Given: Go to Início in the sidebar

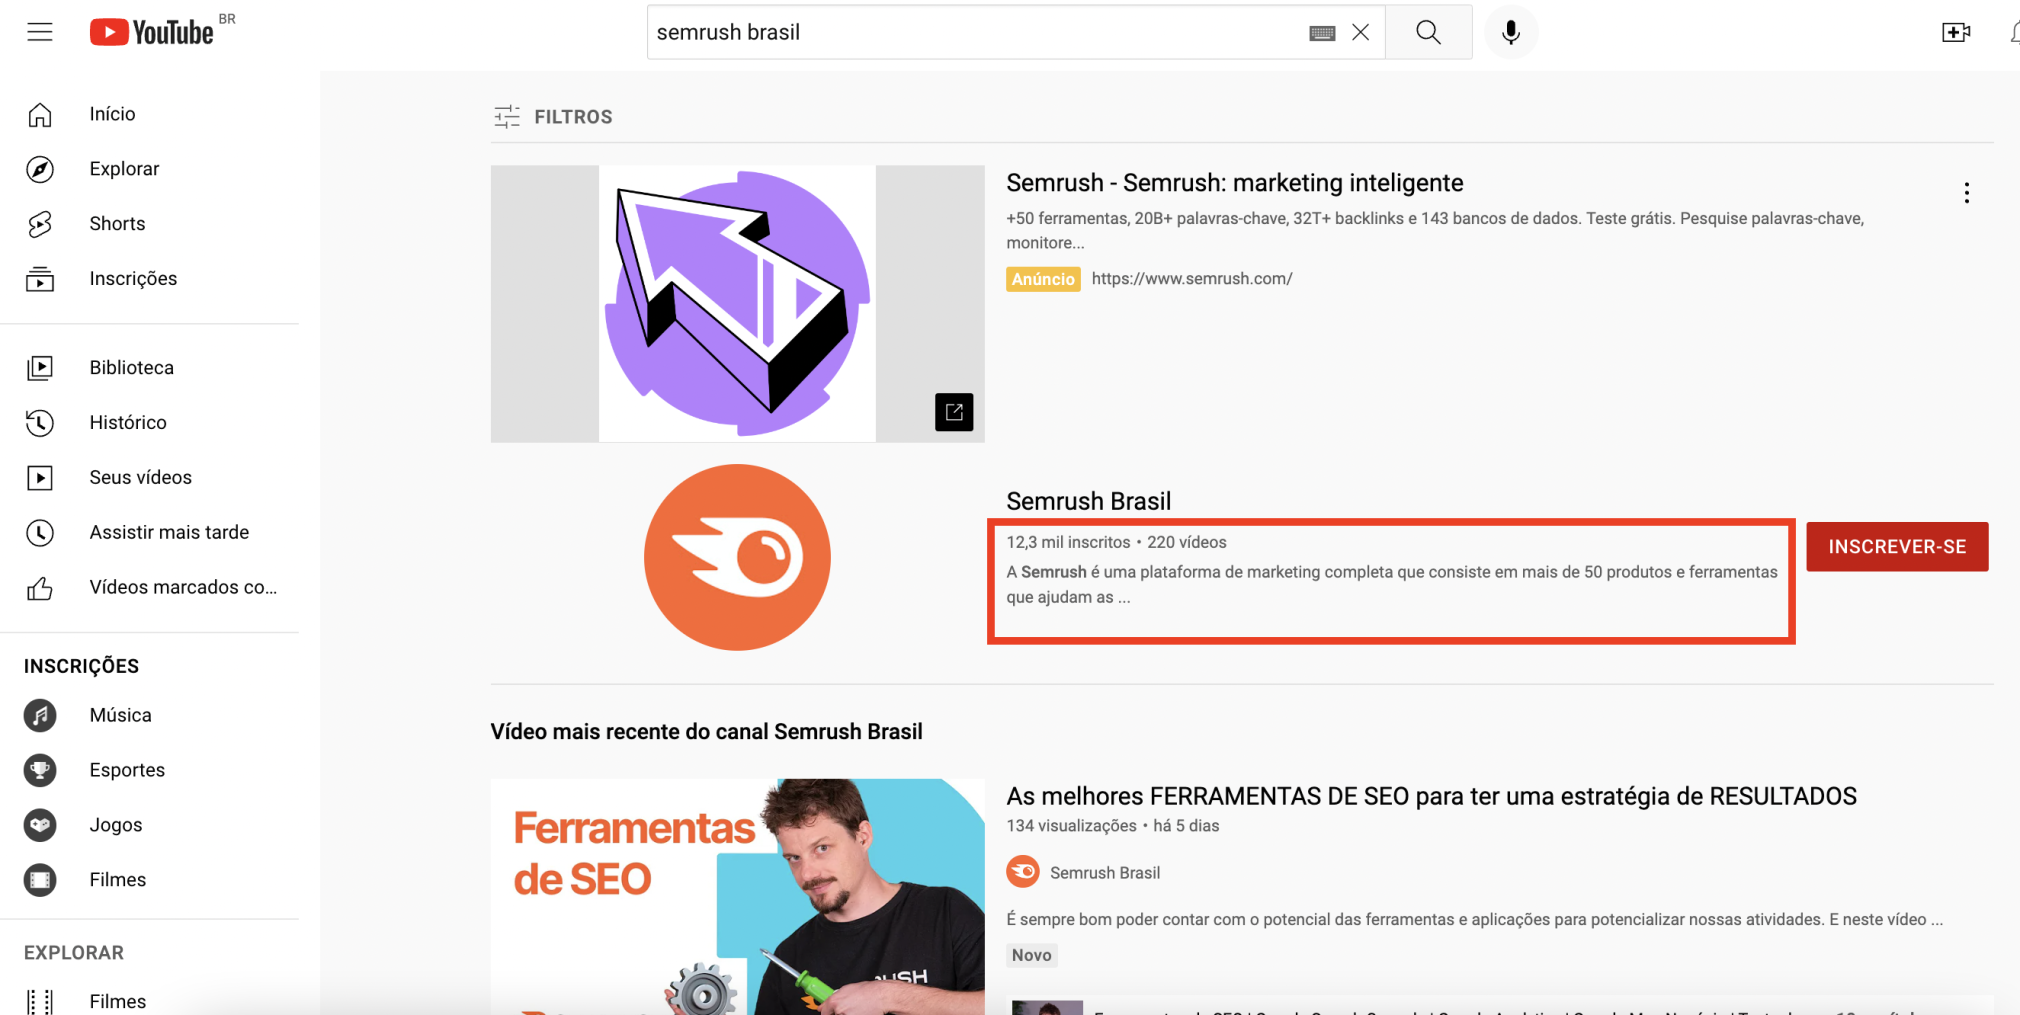Looking at the screenshot, I should [x=40, y=114].
